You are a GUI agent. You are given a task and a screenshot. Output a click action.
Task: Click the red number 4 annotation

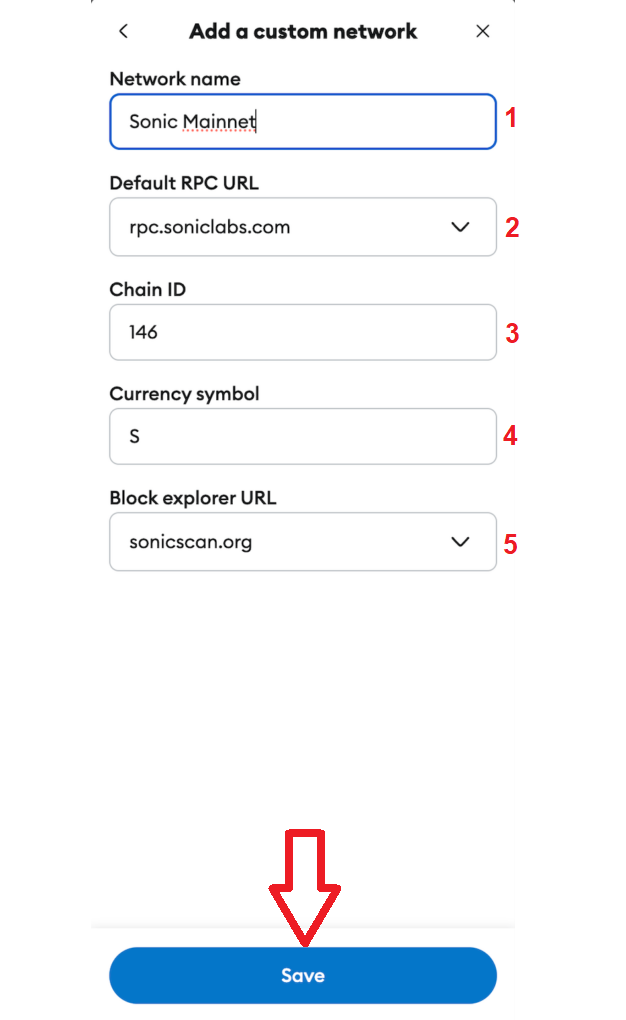point(511,437)
